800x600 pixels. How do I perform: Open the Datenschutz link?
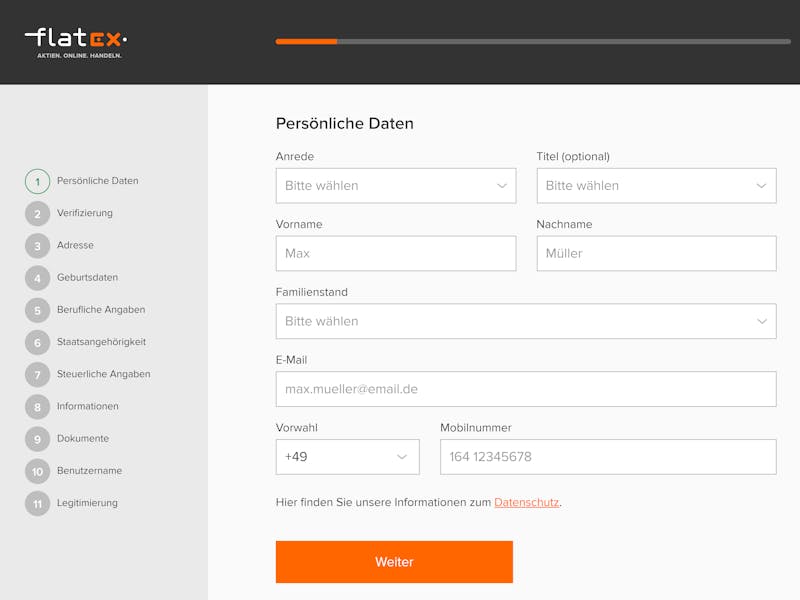coord(527,502)
